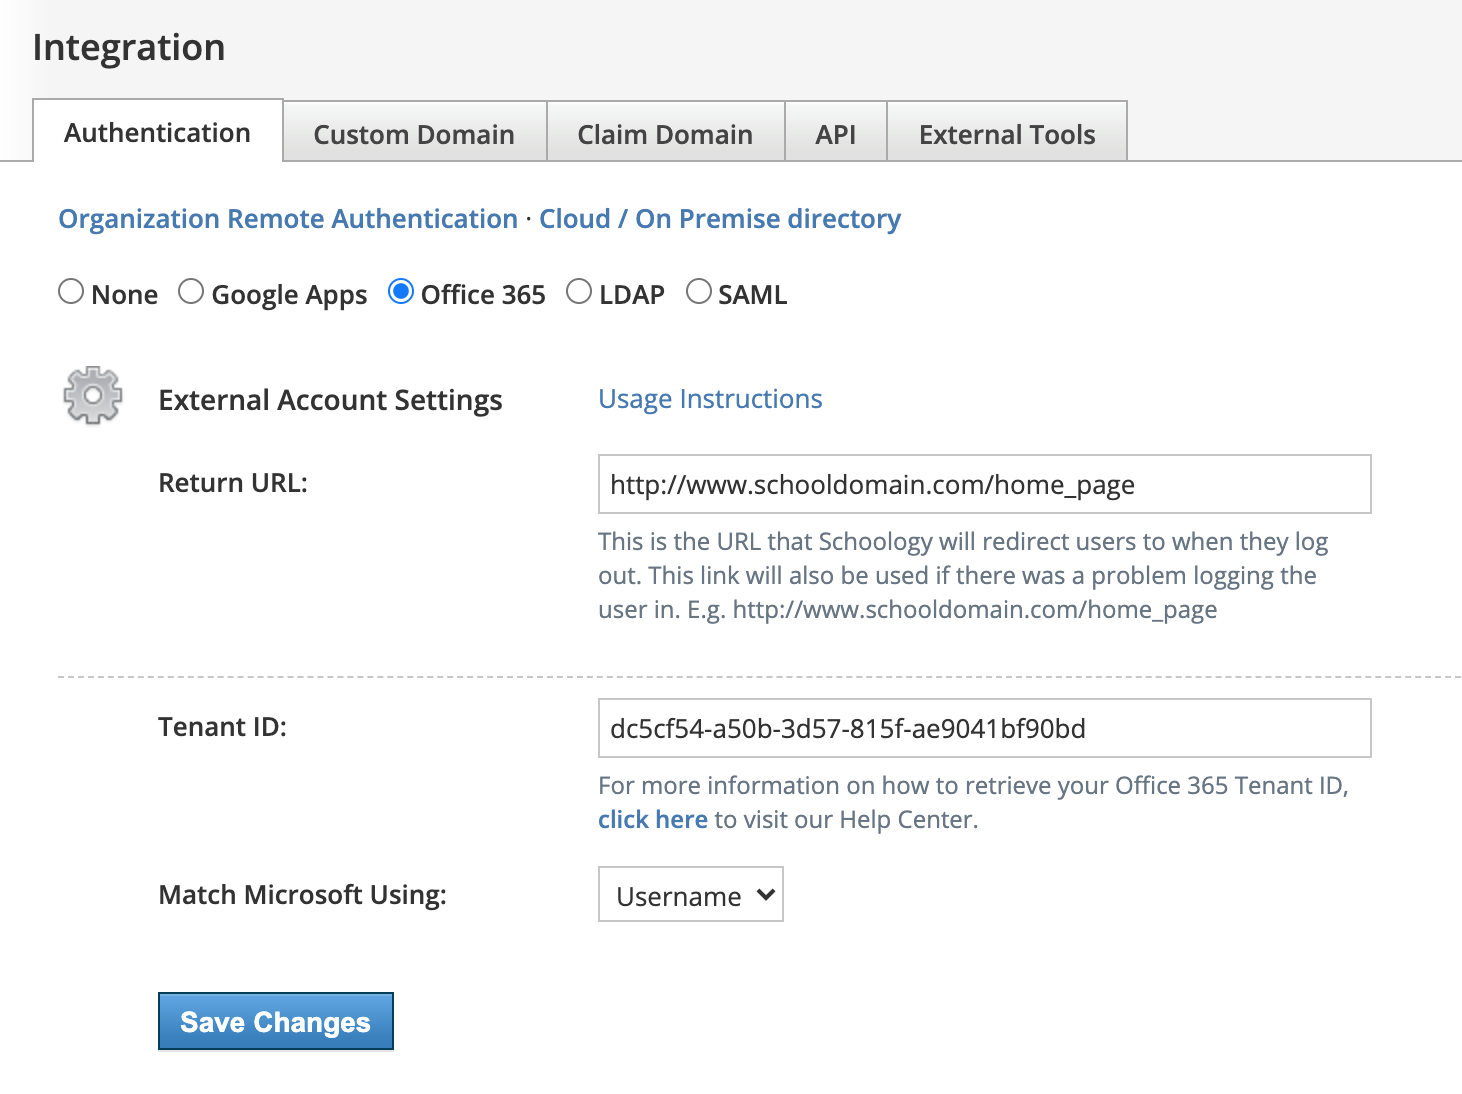Switch to the External Tools tab

point(1006,133)
